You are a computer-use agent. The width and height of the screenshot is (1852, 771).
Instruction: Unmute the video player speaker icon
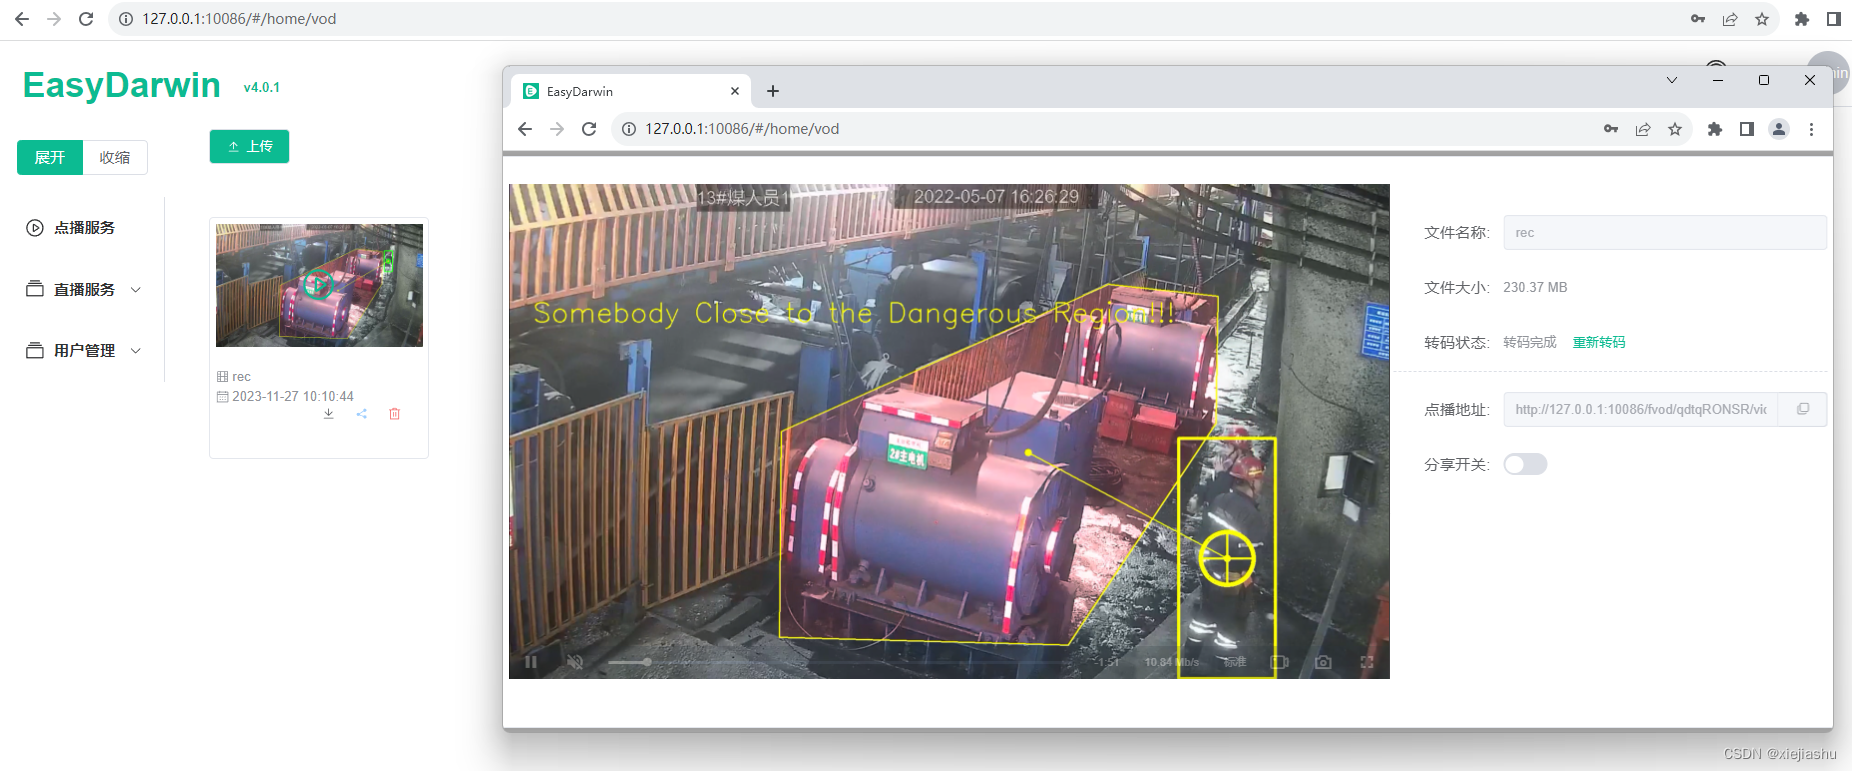click(x=575, y=662)
